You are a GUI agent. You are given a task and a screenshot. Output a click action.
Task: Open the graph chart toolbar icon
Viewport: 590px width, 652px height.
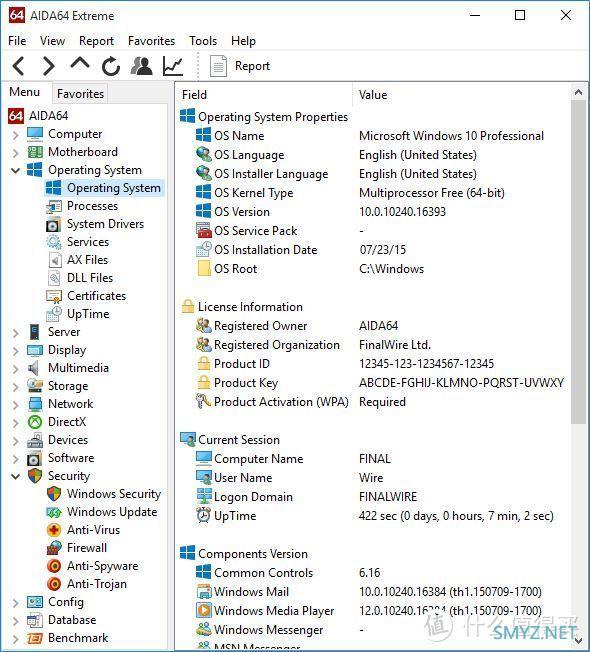pyautogui.click(x=173, y=66)
